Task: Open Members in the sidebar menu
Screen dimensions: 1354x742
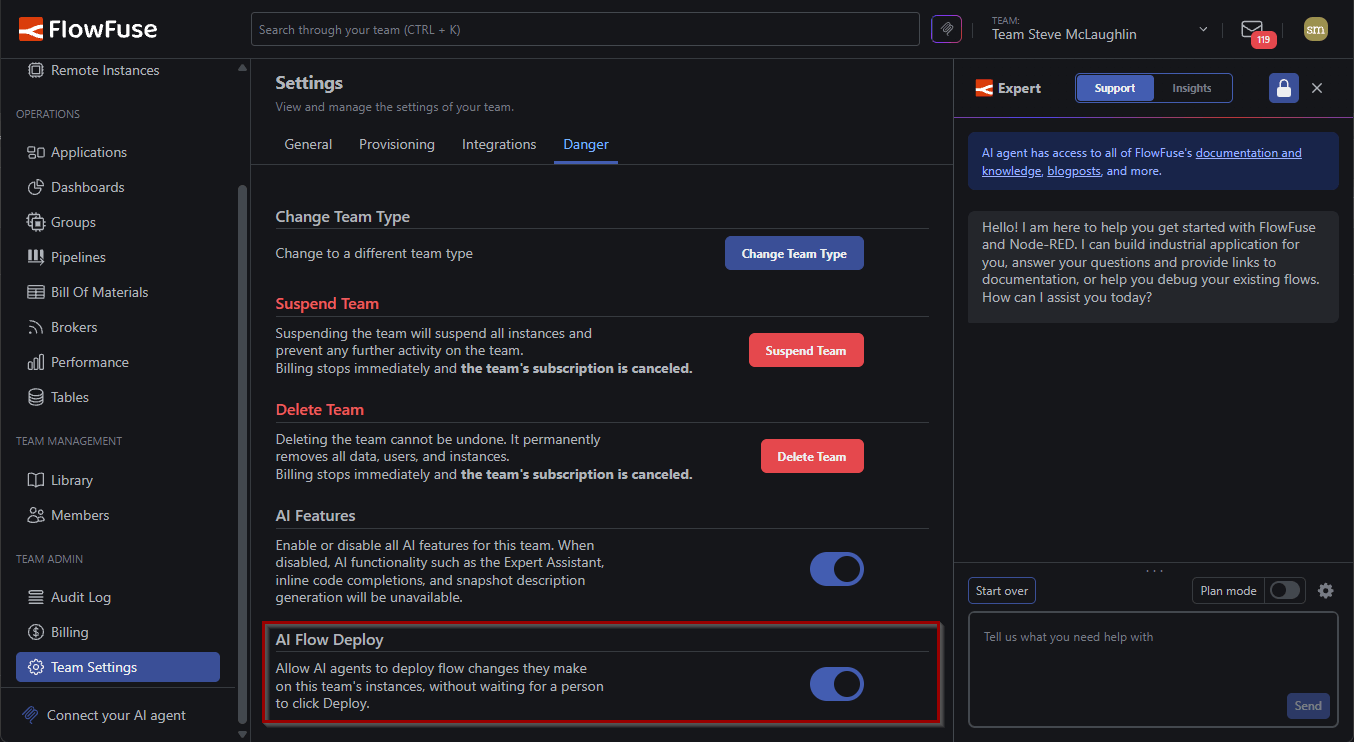Action: point(118,515)
